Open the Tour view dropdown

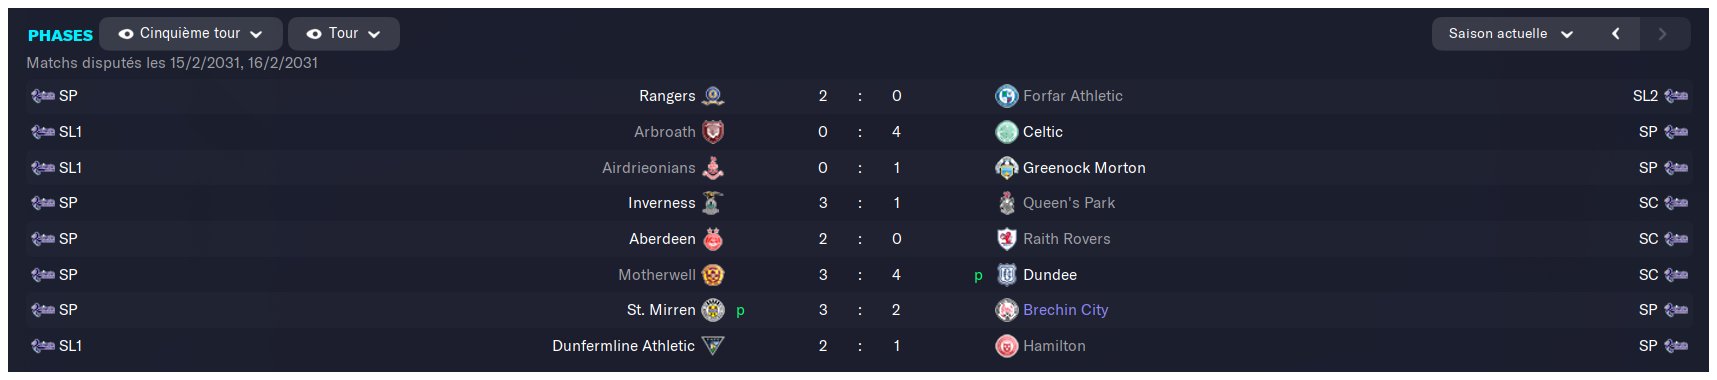pyautogui.click(x=344, y=33)
